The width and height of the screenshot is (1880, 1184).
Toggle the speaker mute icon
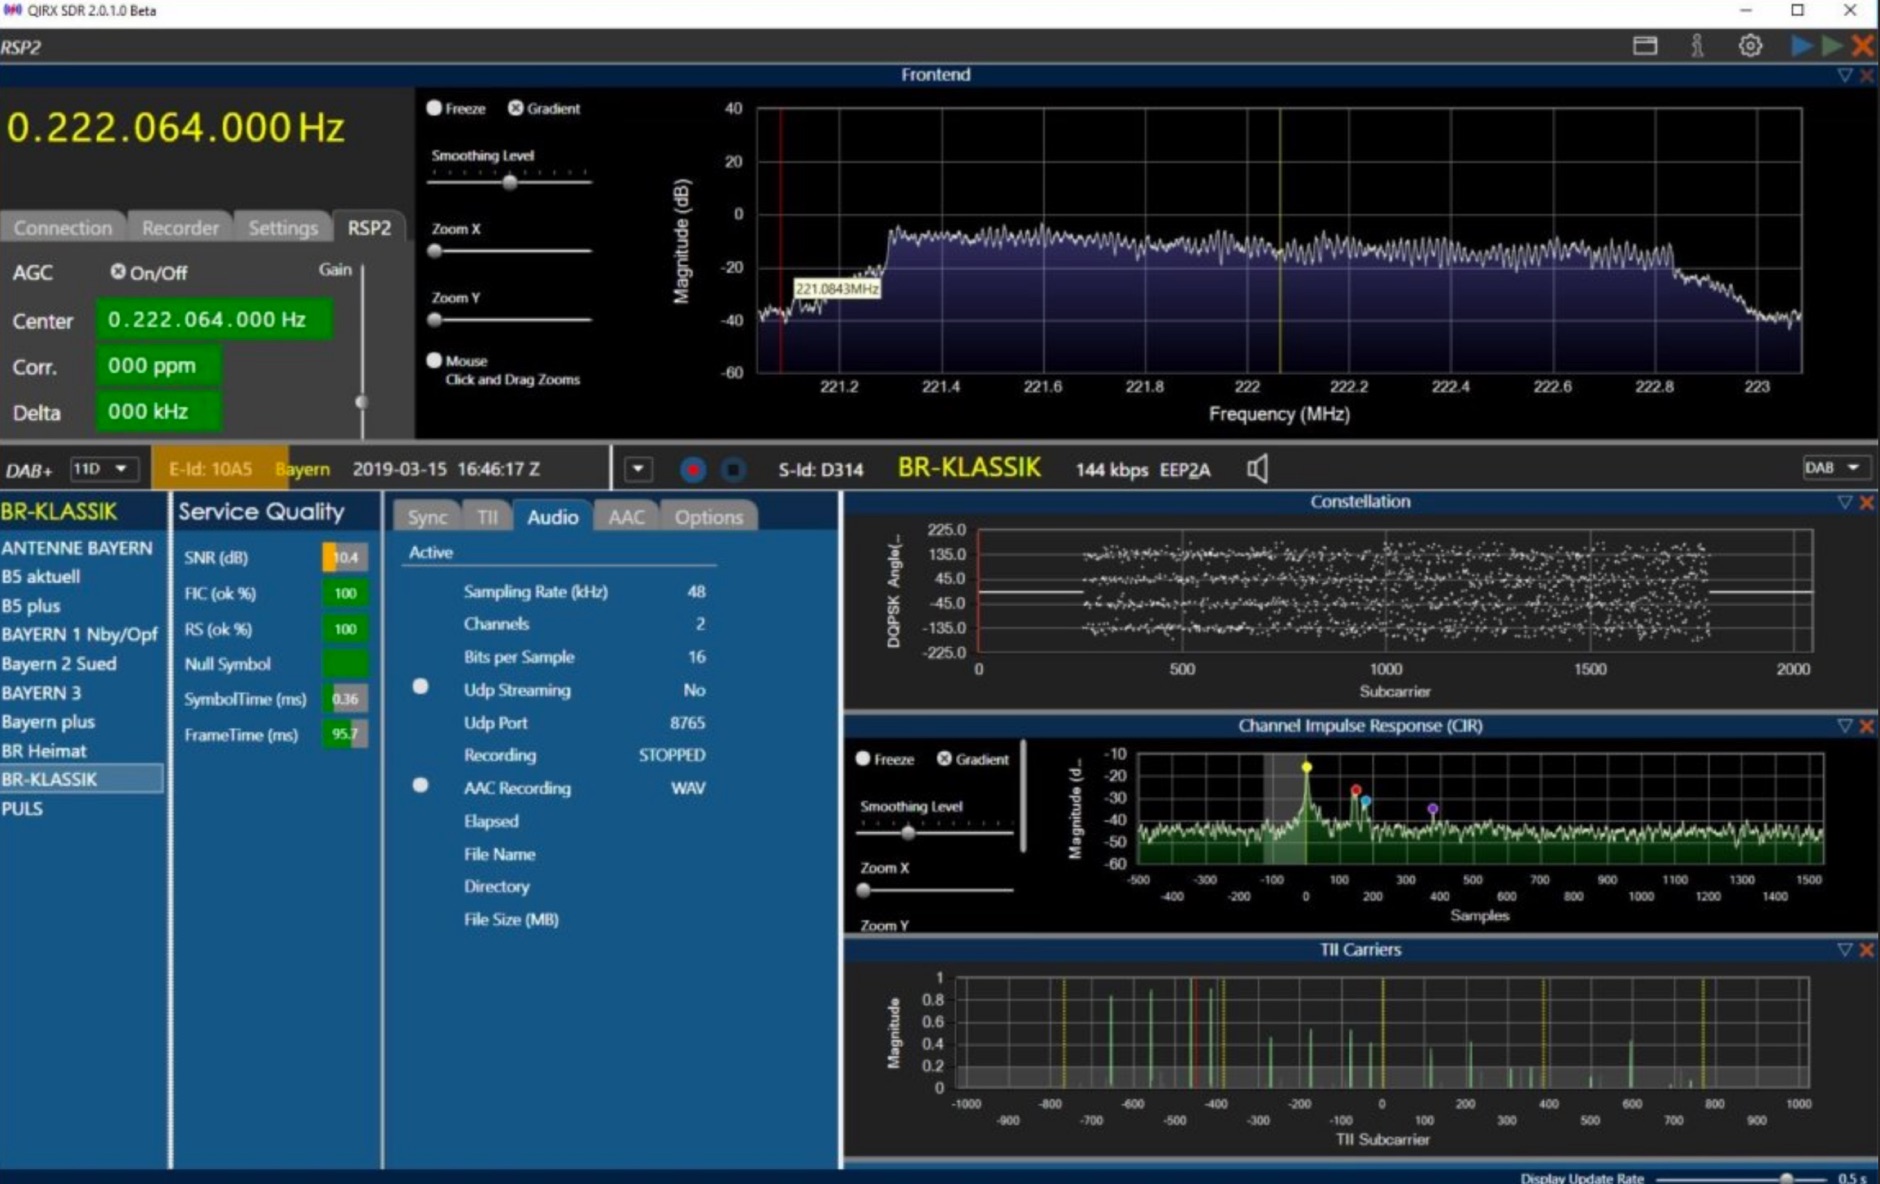[1258, 468]
